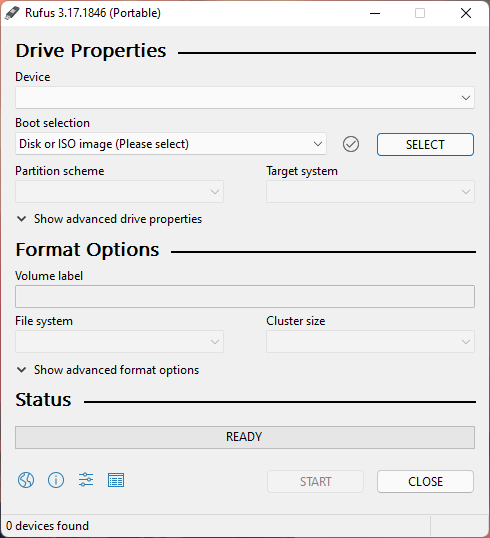Minimize the Rufus window
490x538 pixels.
coord(375,13)
